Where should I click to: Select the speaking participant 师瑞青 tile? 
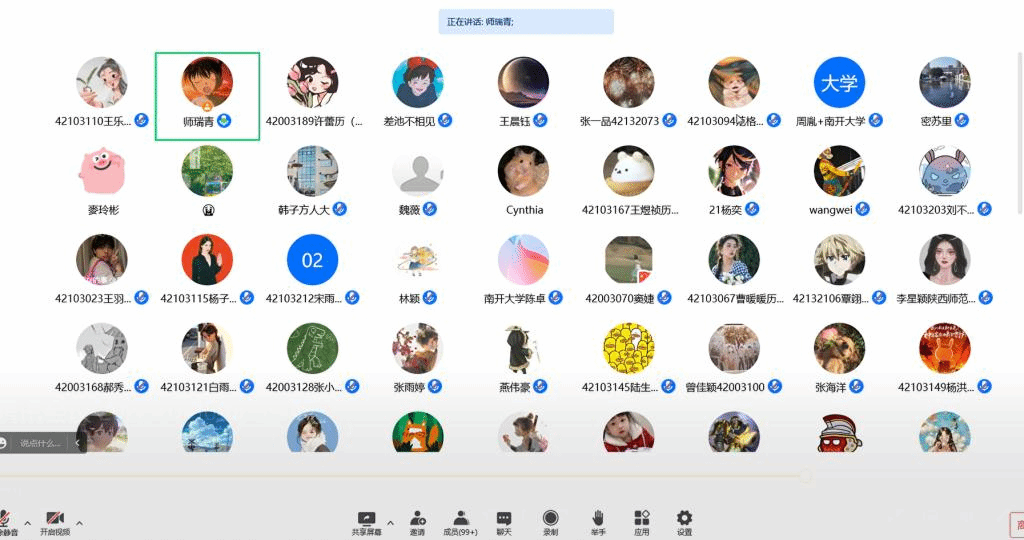(x=207, y=96)
